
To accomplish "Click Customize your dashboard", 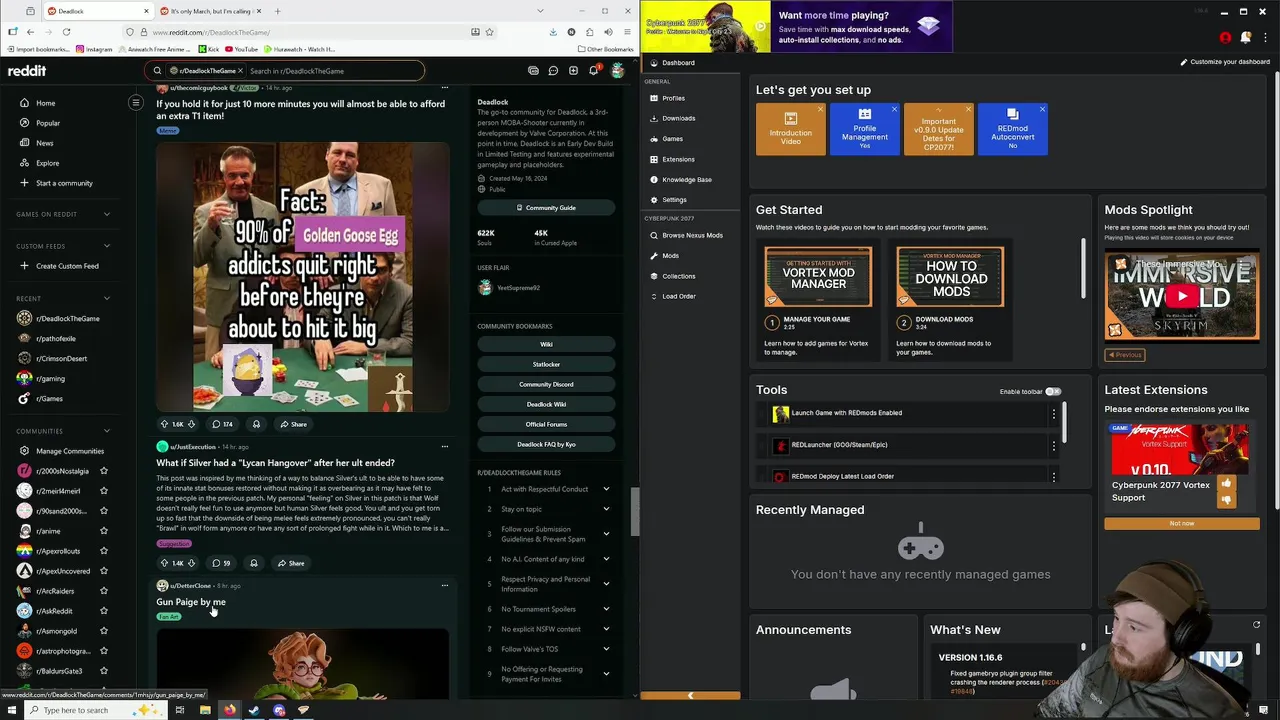I will point(1225,62).
